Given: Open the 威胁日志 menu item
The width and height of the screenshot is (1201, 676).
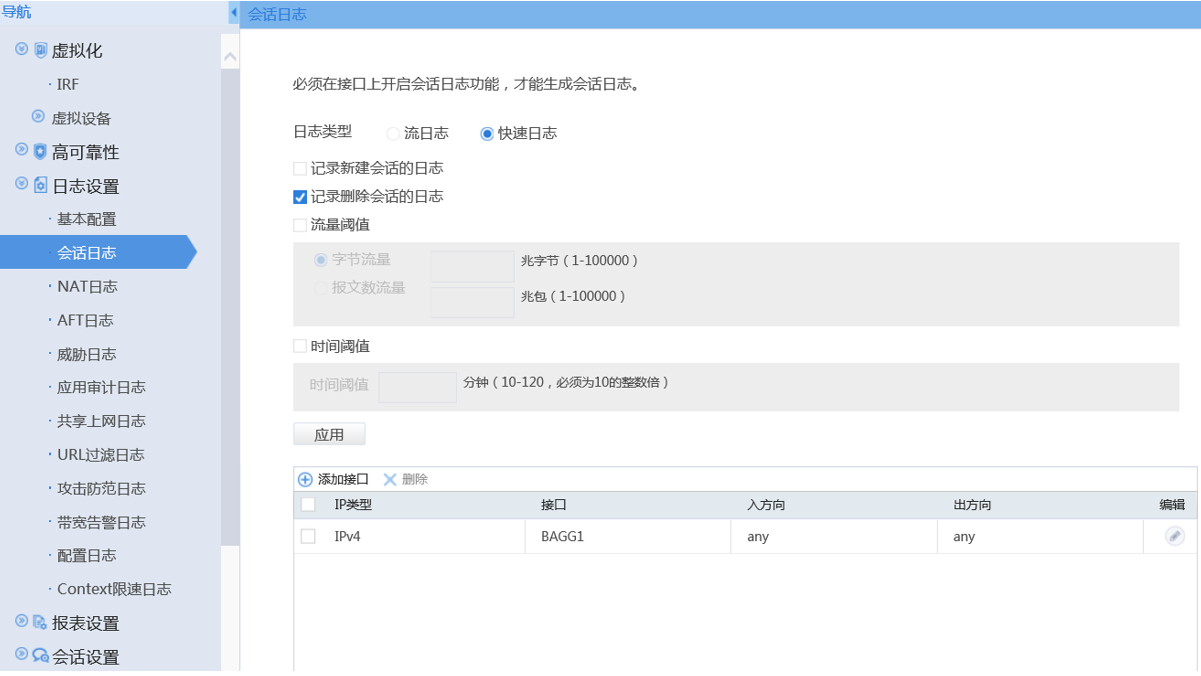Looking at the screenshot, I should (87, 354).
